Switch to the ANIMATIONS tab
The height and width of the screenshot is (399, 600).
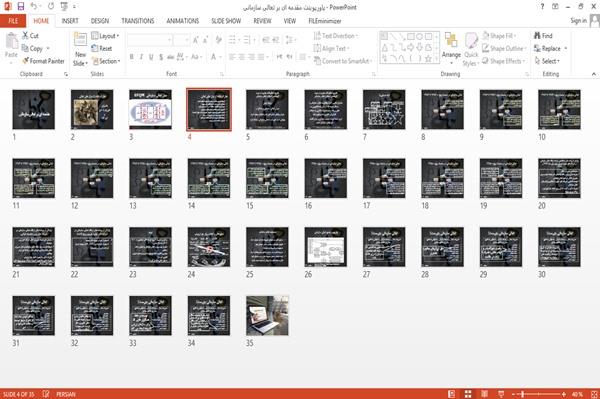pyautogui.click(x=183, y=21)
